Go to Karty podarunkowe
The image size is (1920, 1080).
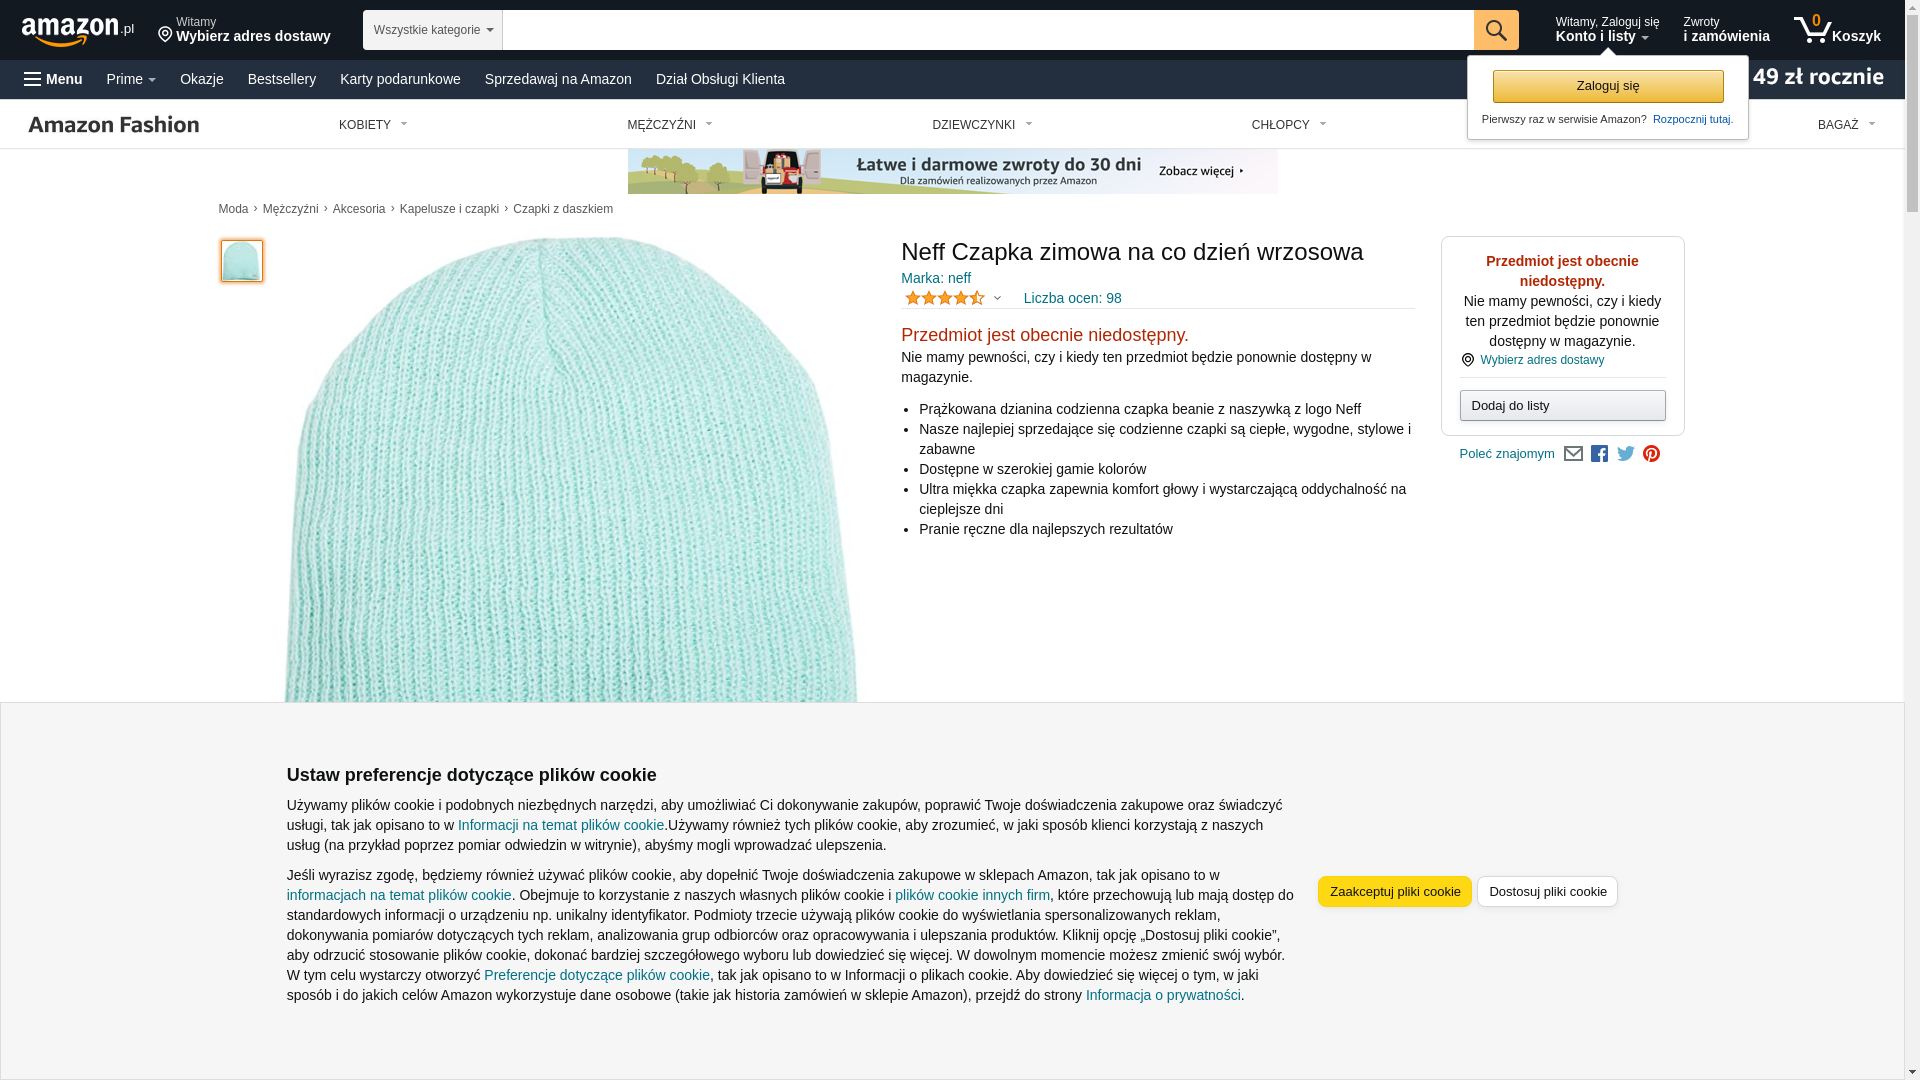[x=400, y=79]
